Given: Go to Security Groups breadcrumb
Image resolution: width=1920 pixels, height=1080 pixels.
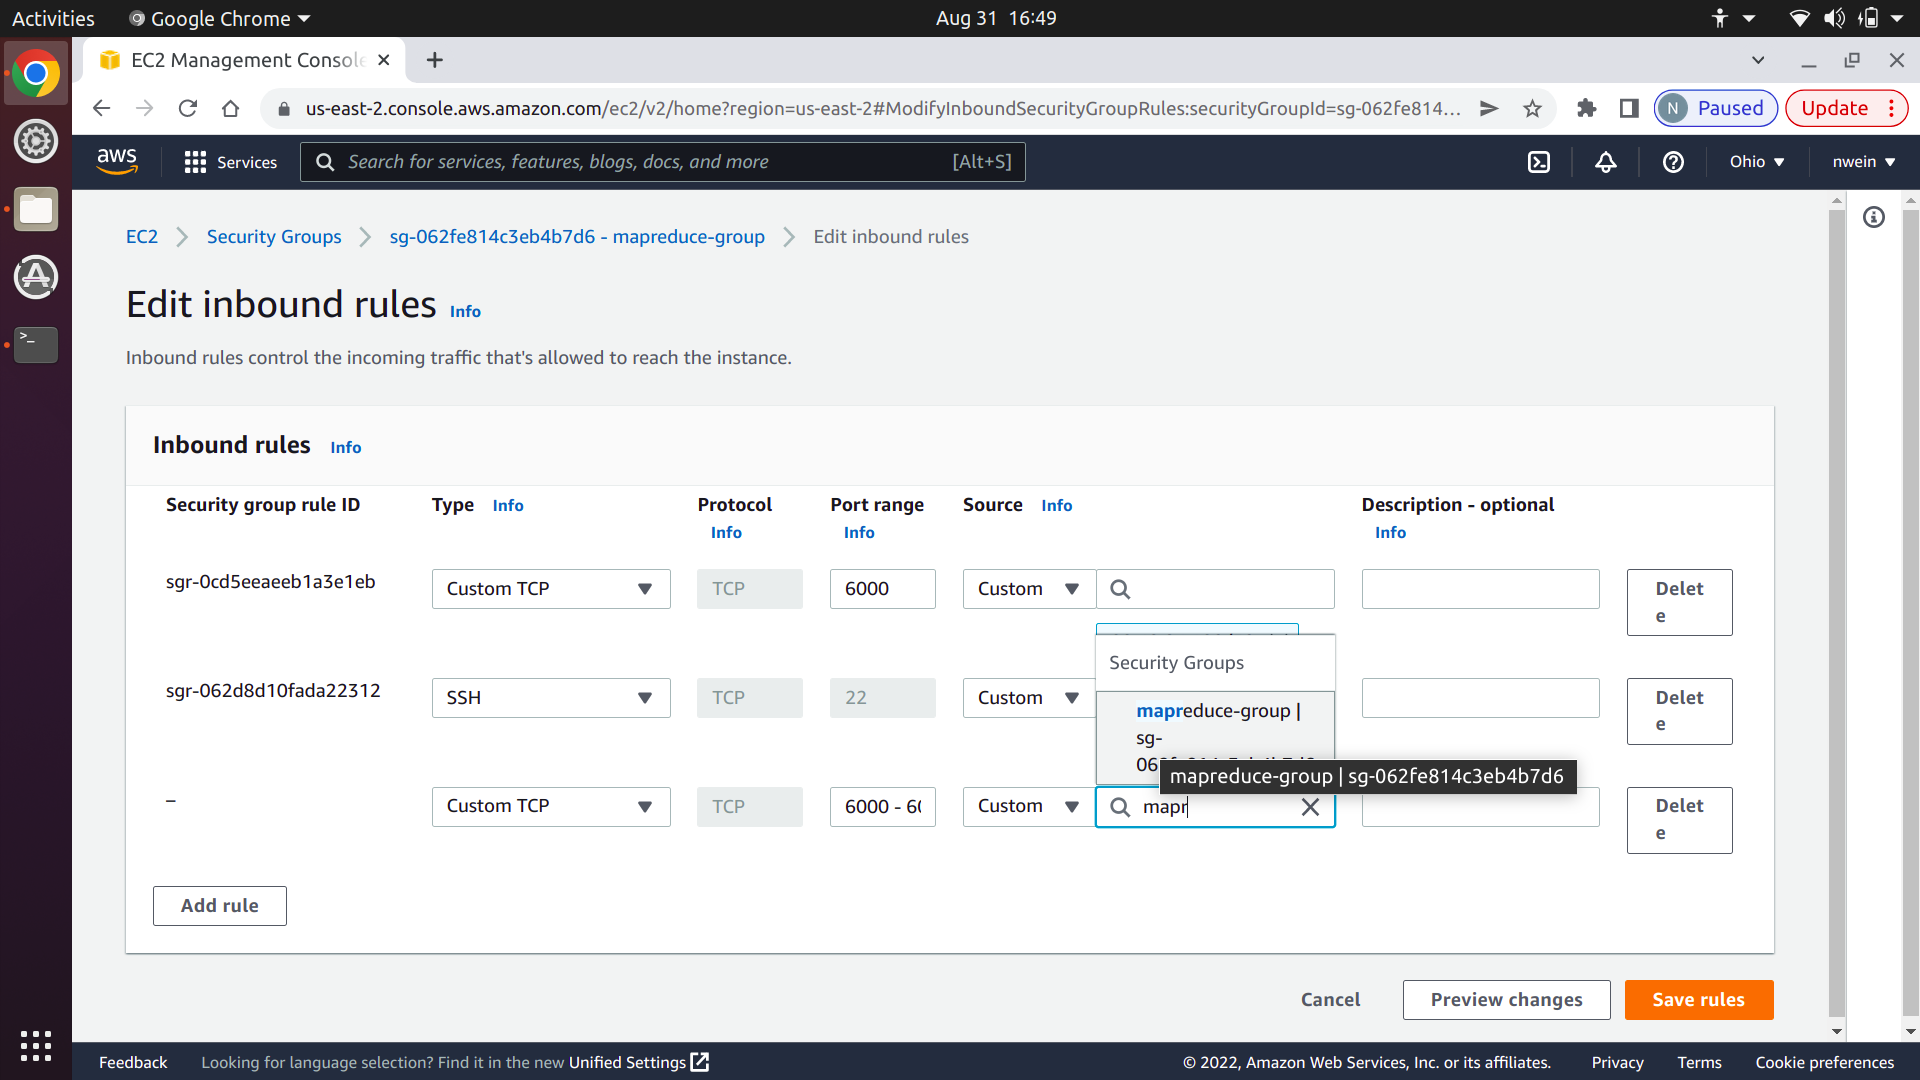Looking at the screenshot, I should pyautogui.click(x=274, y=237).
